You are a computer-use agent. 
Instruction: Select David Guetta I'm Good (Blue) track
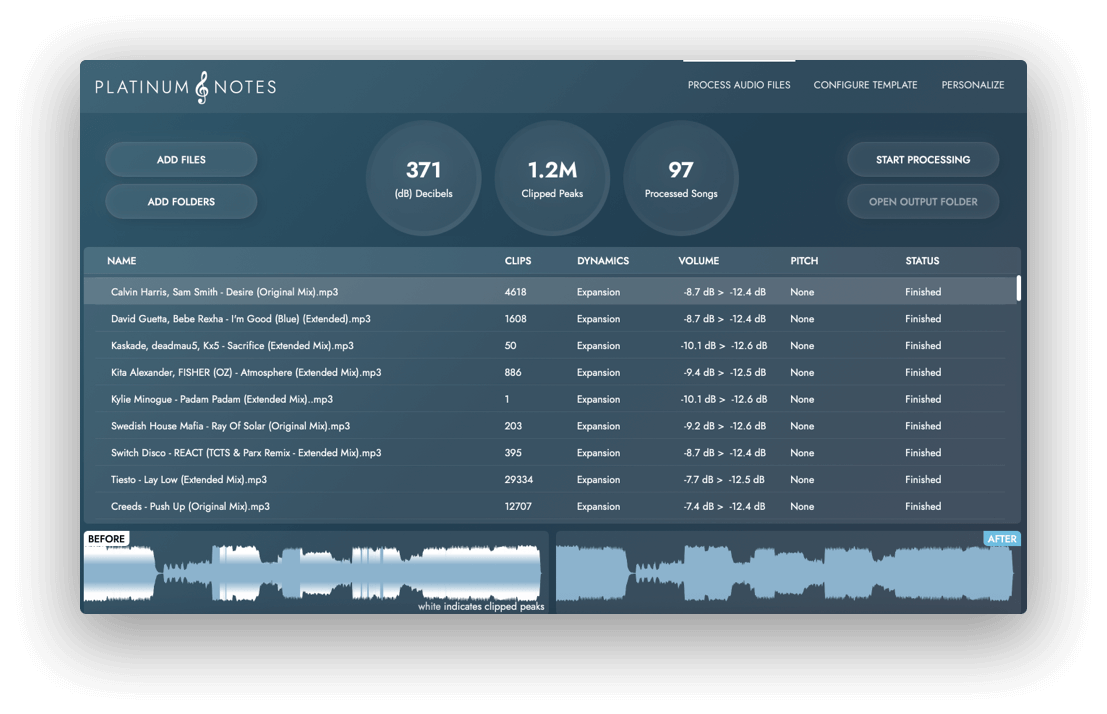click(x=550, y=319)
